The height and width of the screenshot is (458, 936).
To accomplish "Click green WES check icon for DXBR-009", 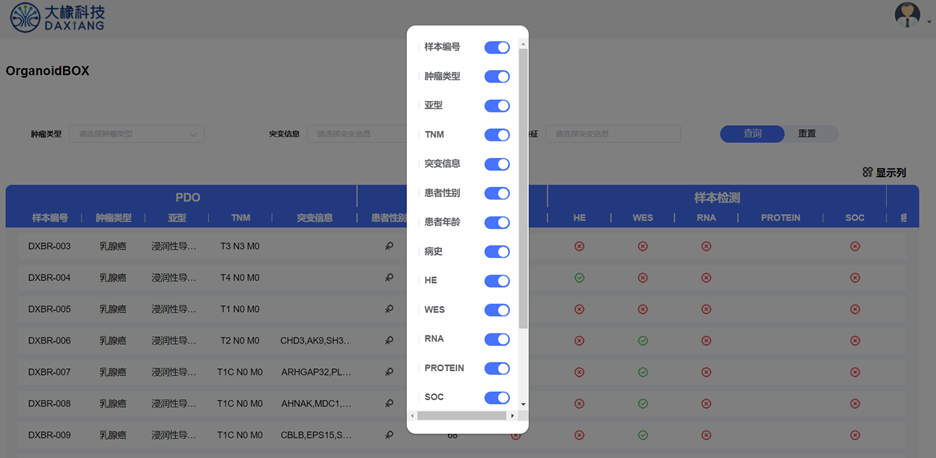I will click(642, 435).
